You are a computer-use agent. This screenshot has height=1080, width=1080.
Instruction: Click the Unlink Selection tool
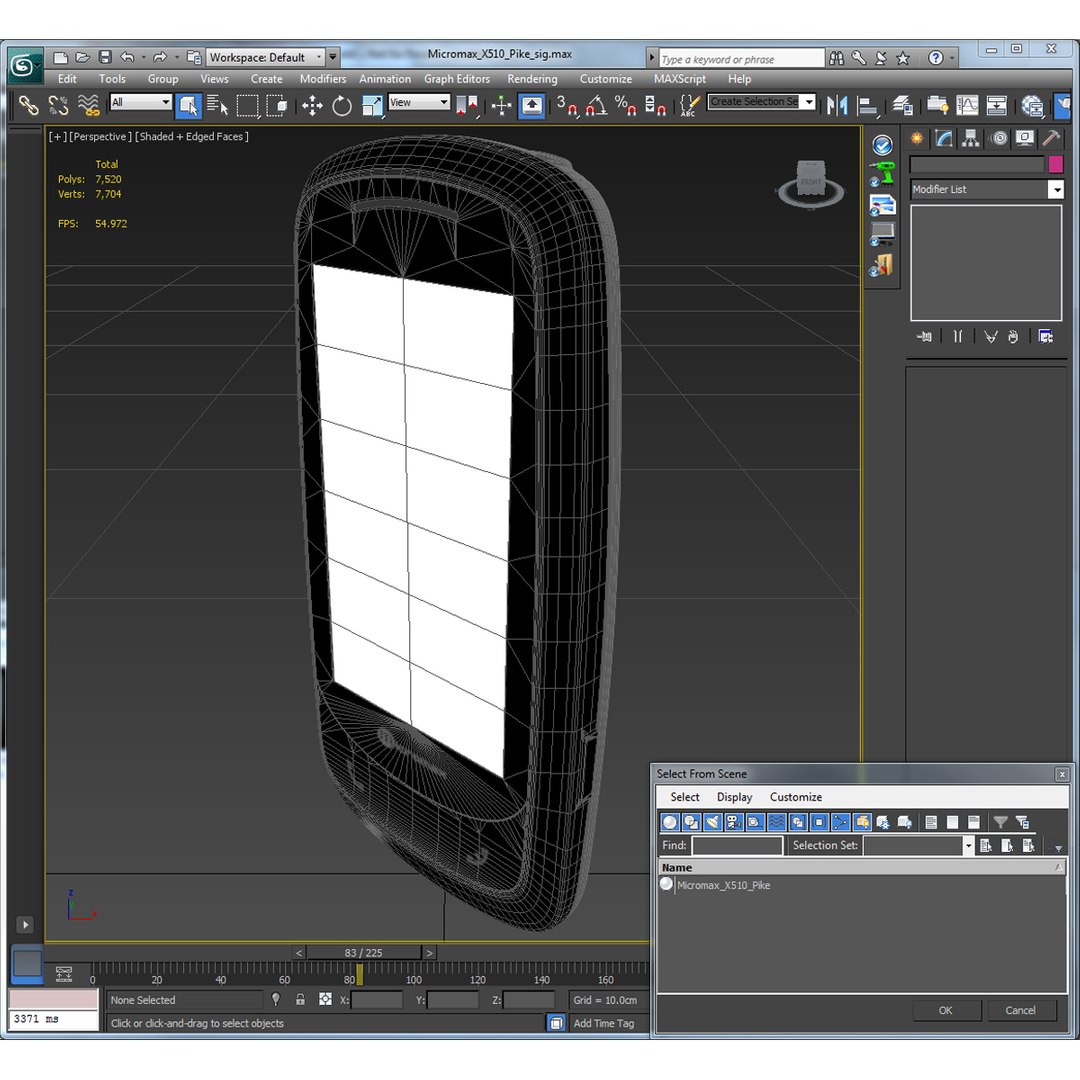[59, 105]
